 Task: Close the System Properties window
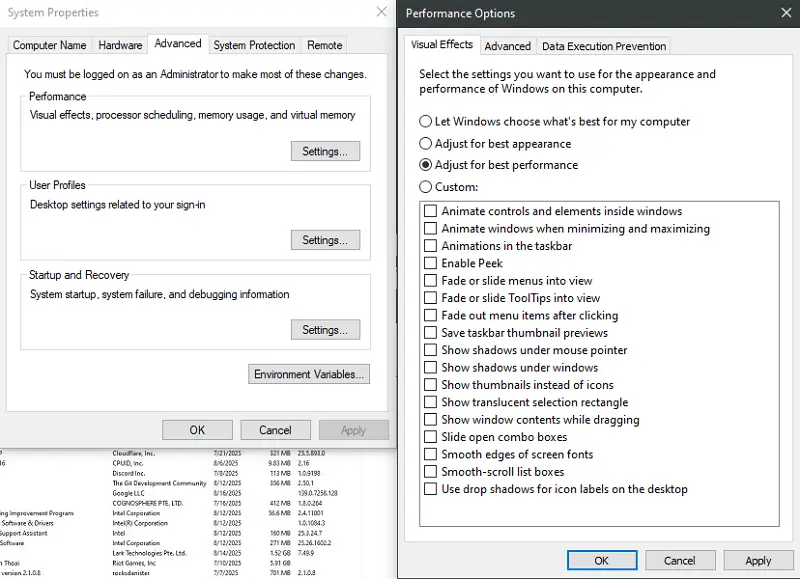click(x=381, y=12)
